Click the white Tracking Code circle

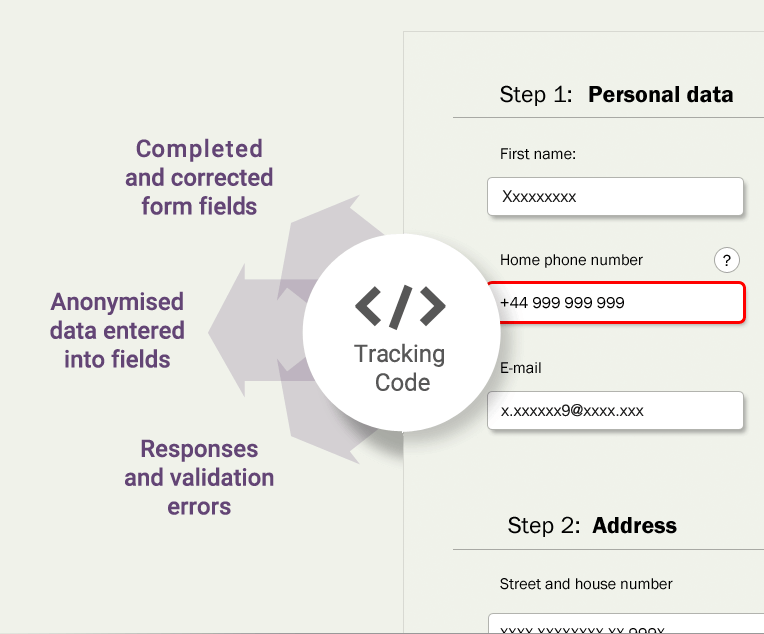[x=401, y=333]
